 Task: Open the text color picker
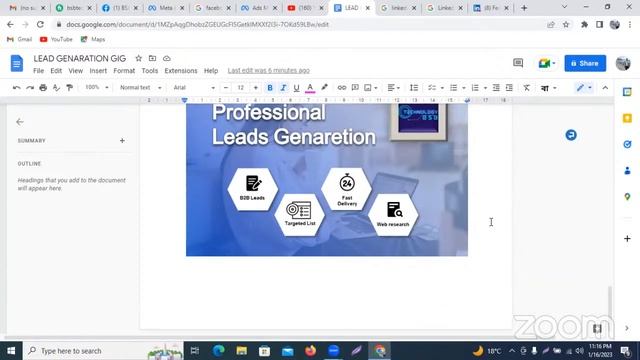tap(310, 88)
